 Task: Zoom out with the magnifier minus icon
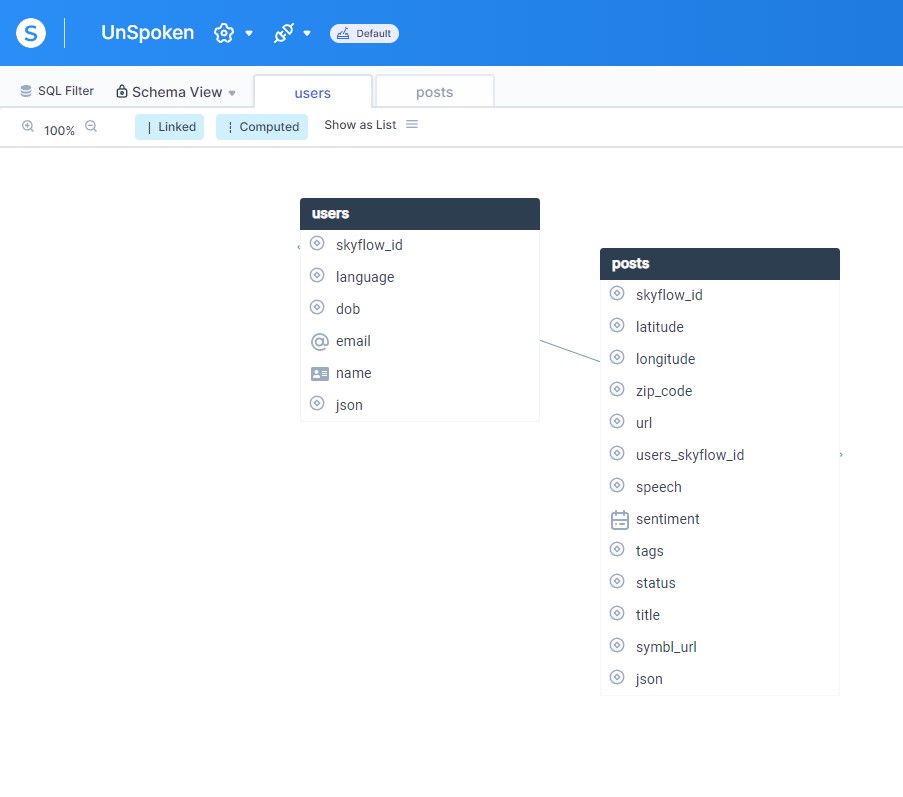click(91, 126)
